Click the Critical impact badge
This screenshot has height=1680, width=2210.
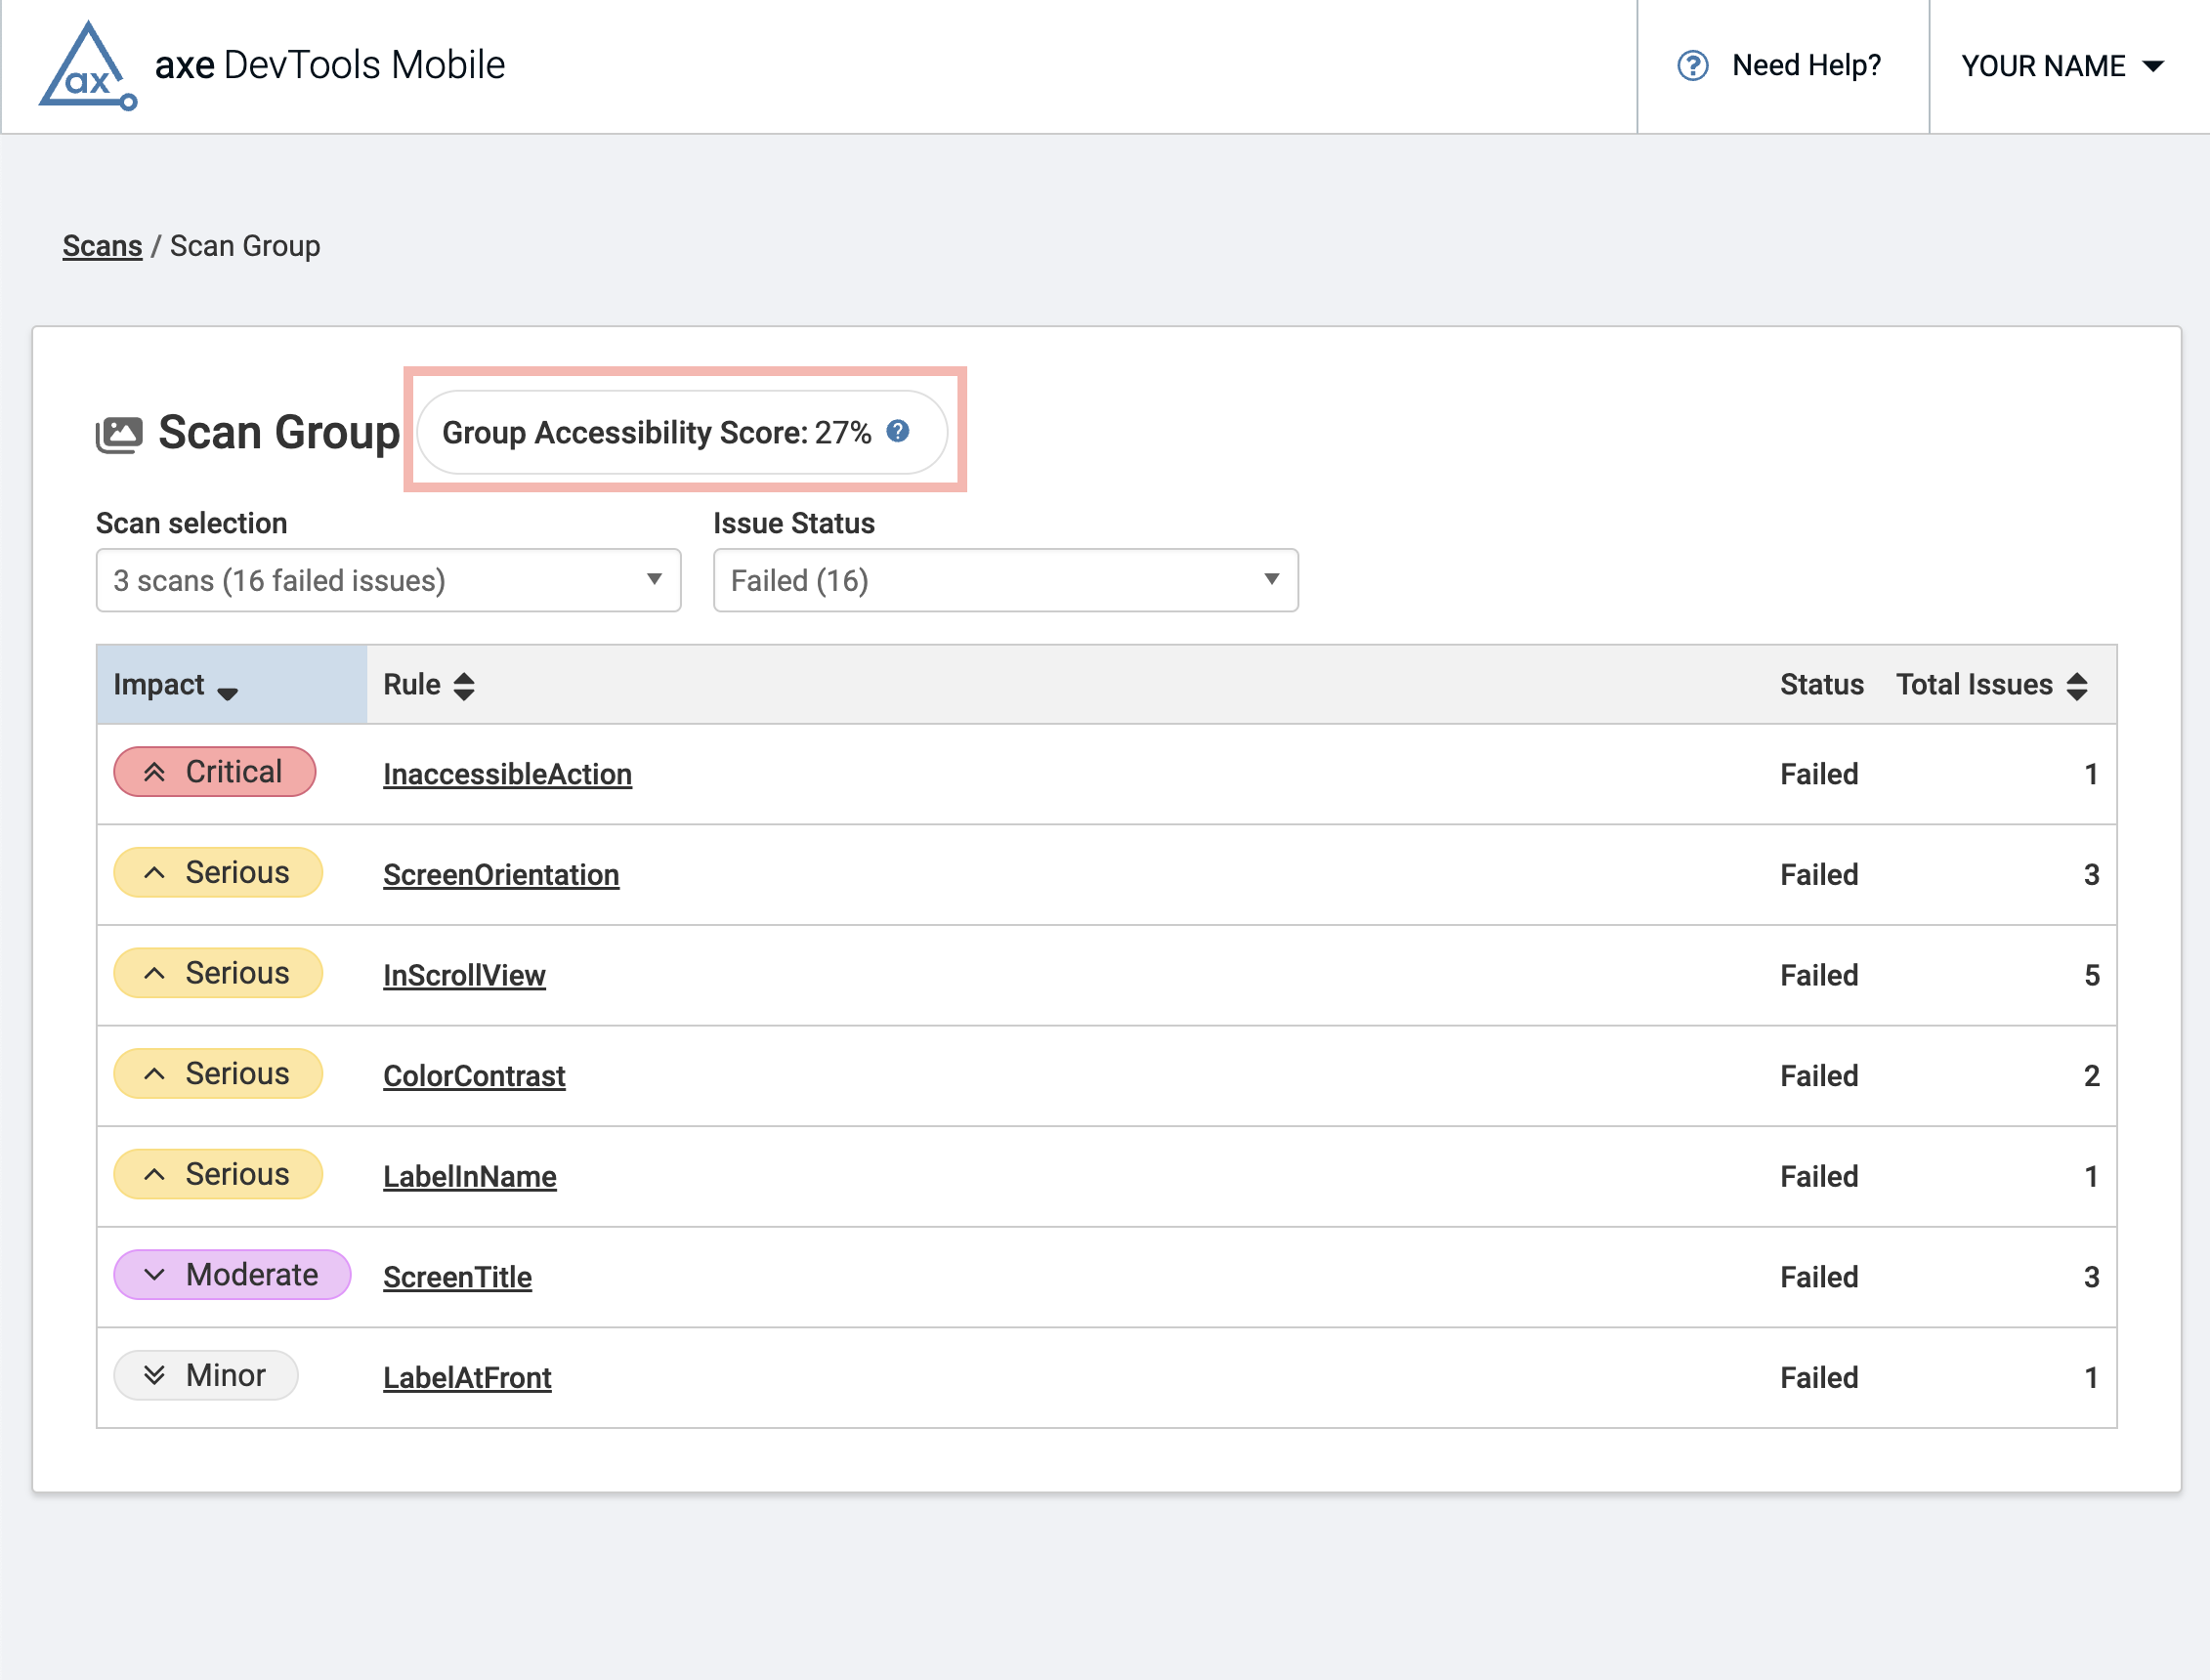[215, 772]
